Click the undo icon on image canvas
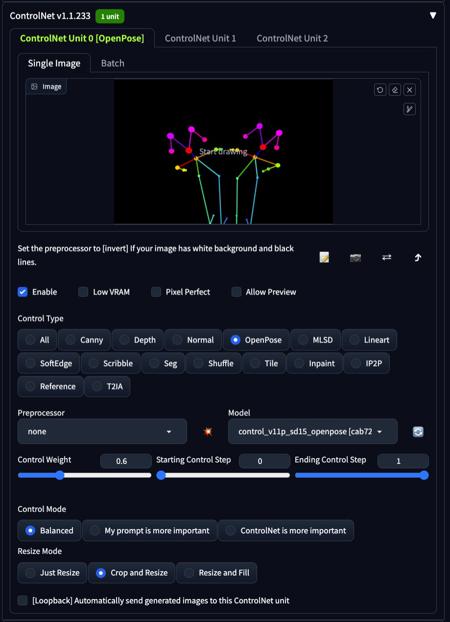This screenshot has height=622, width=450. click(380, 90)
